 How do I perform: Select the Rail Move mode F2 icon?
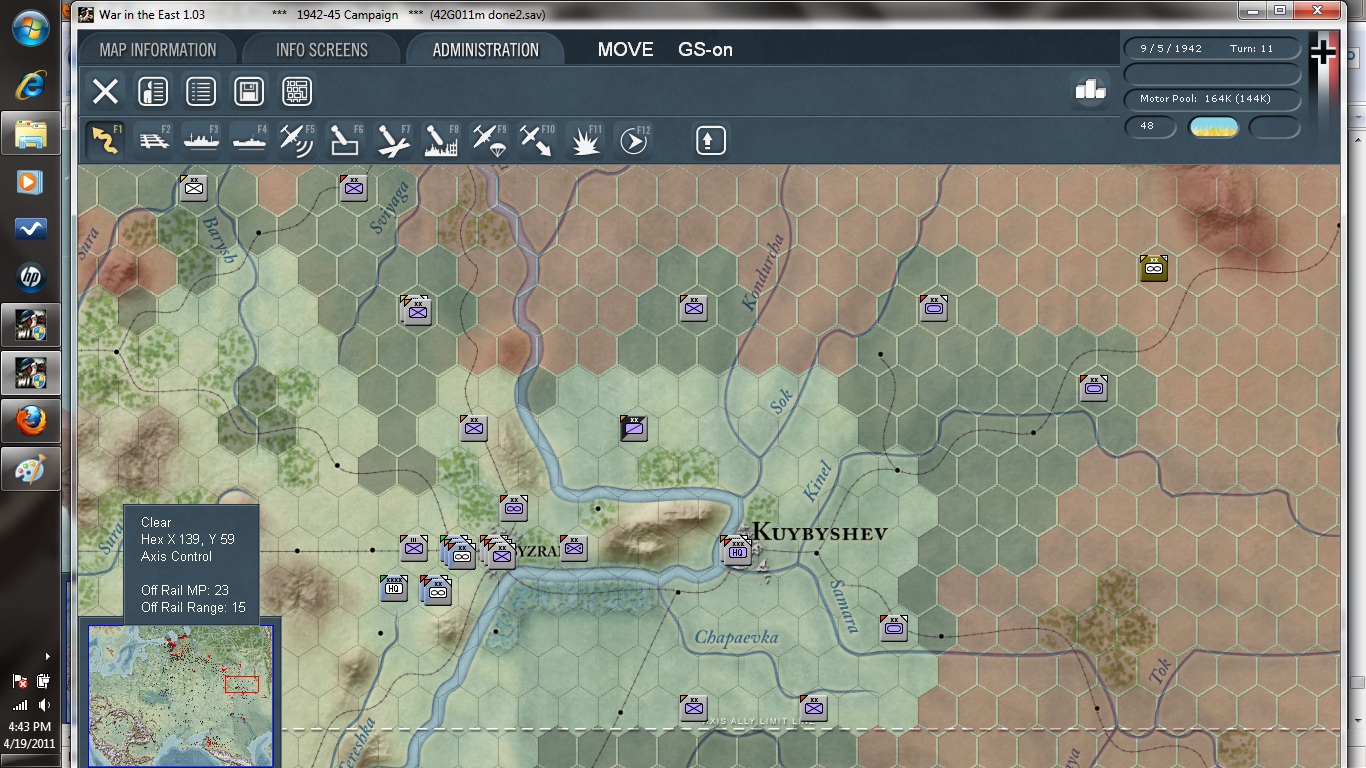[x=153, y=140]
